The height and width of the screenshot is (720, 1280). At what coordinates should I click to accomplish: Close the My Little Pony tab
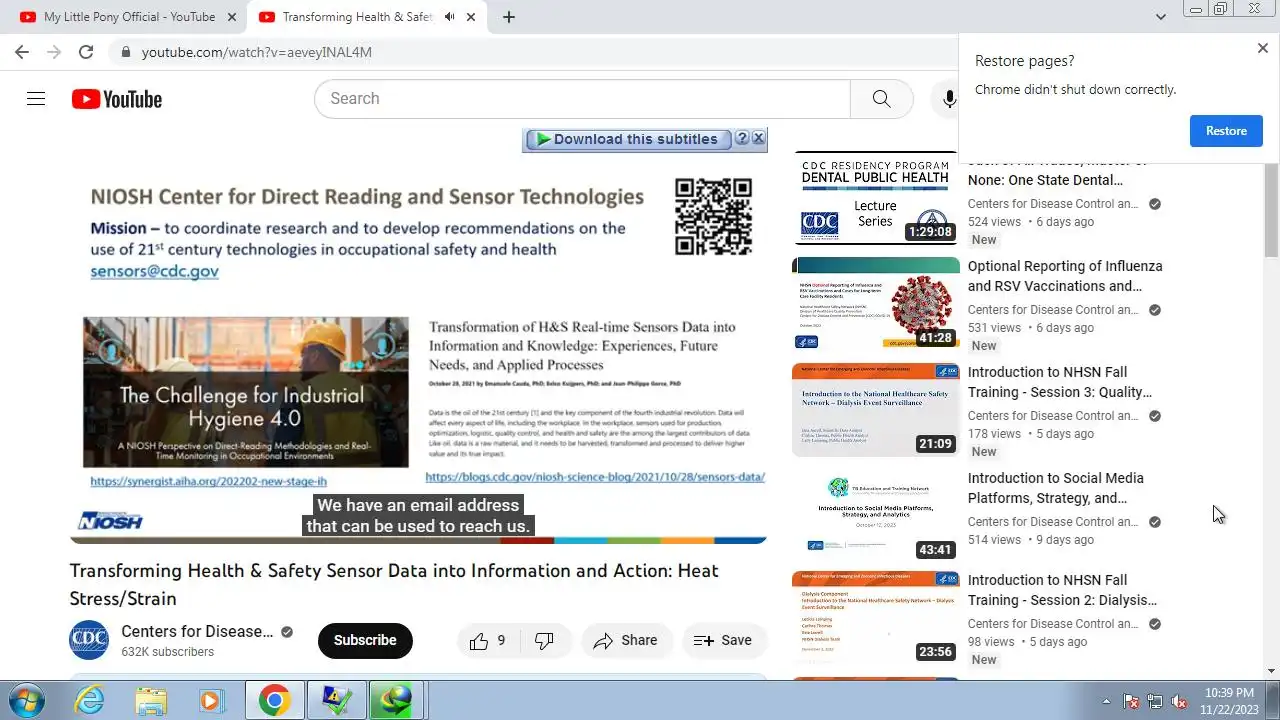(232, 17)
